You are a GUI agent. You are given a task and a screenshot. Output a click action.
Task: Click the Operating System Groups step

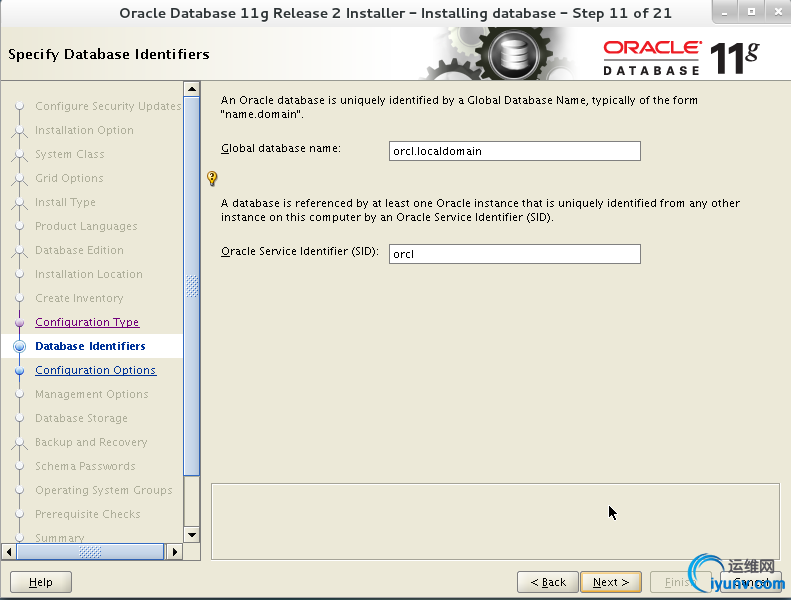pos(104,490)
